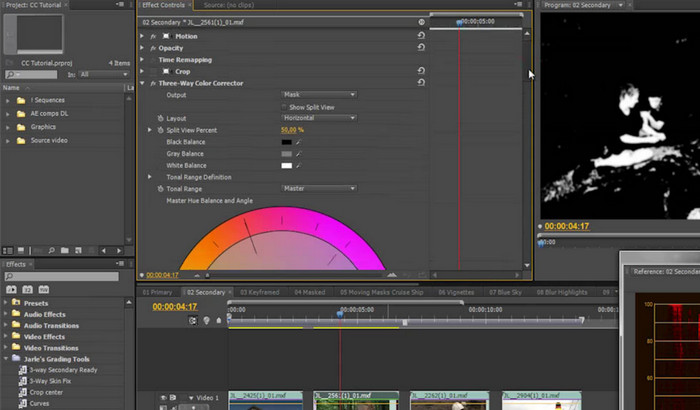Reset the Crop effect parameters
The image size is (700, 410).
(421, 71)
